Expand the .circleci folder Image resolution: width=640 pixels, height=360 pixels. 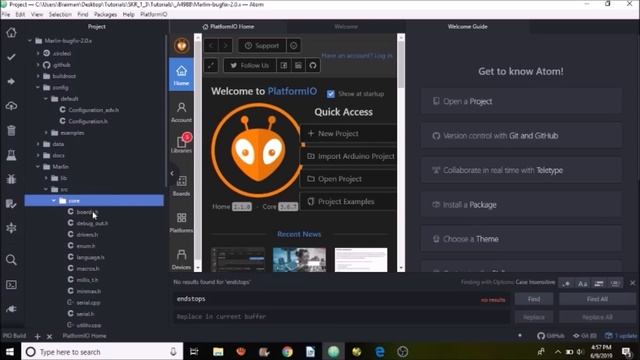click(38, 53)
